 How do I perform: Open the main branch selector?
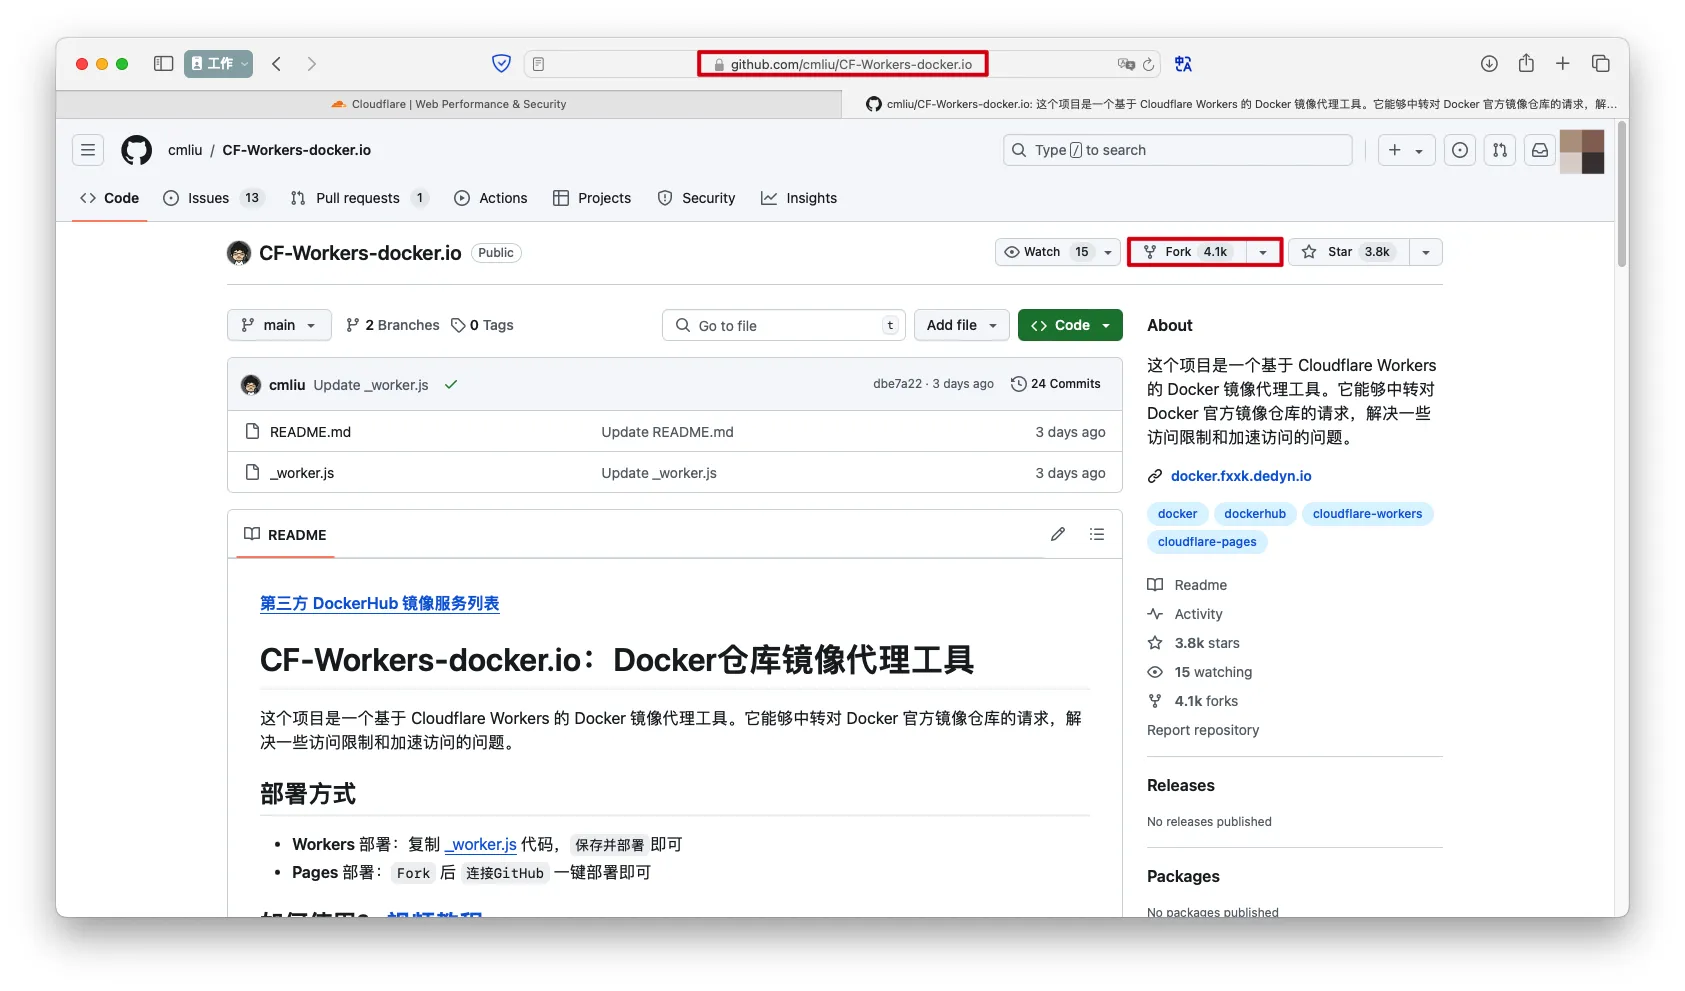[279, 325]
